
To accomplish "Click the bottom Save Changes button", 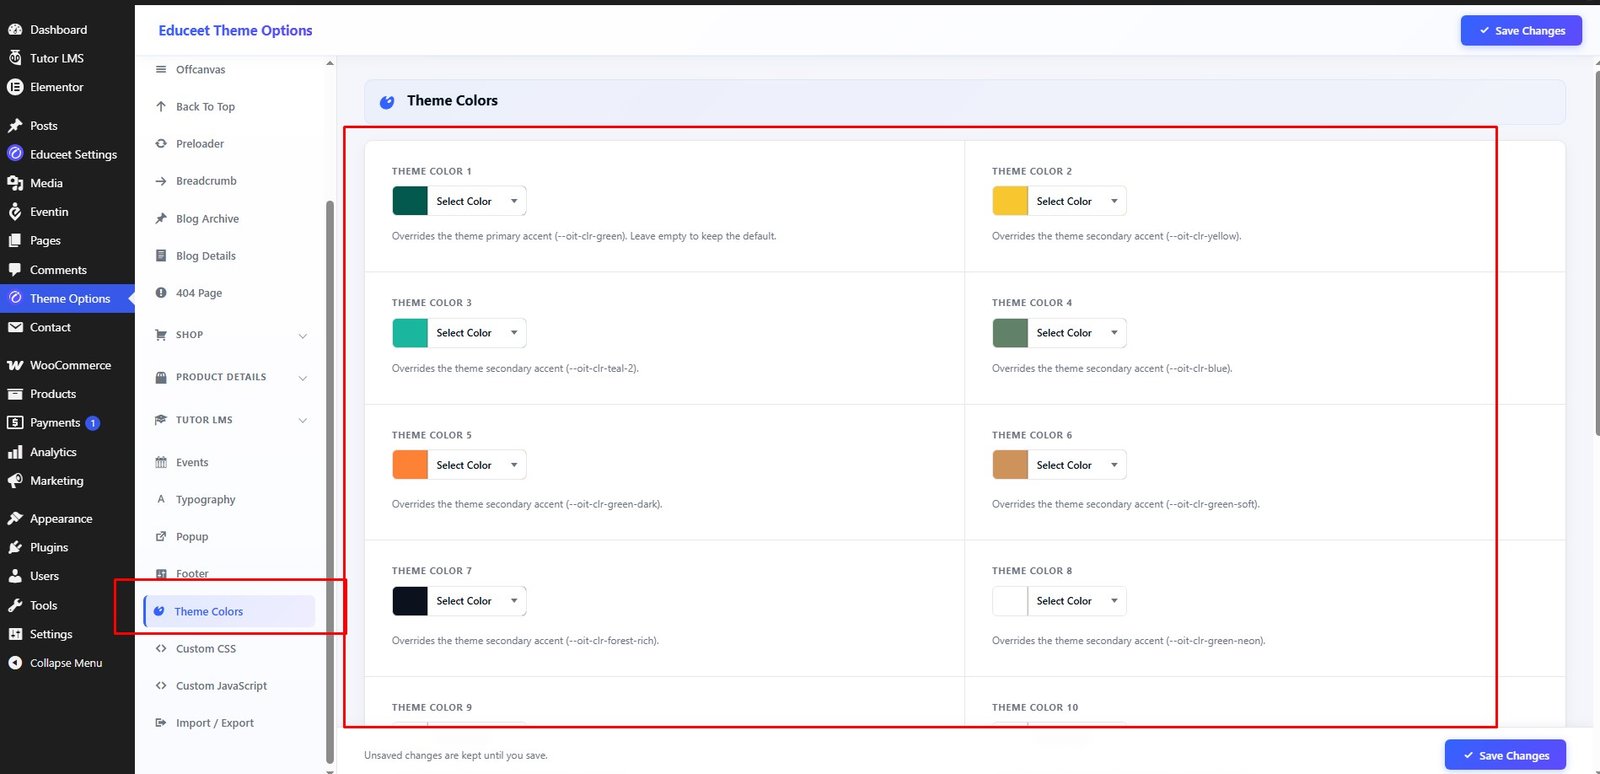I will (x=1505, y=756).
